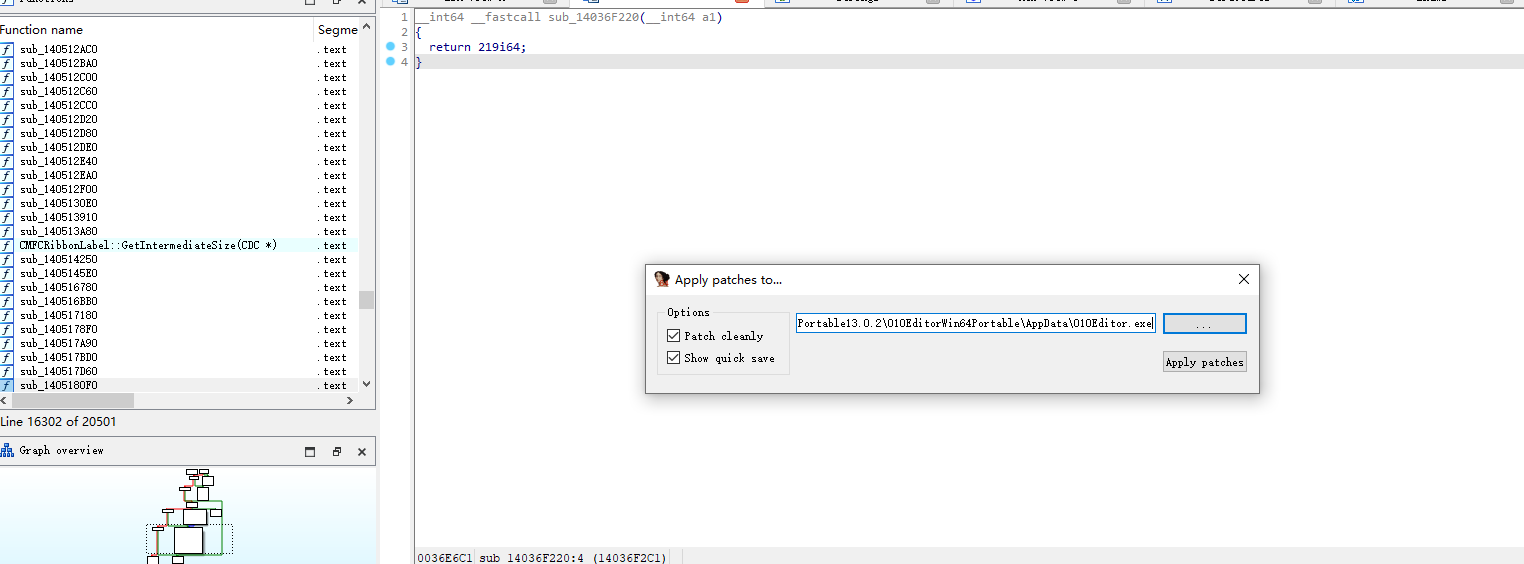Click the 010Editor.exe file path field
The width and height of the screenshot is (1524, 564).
click(975, 324)
